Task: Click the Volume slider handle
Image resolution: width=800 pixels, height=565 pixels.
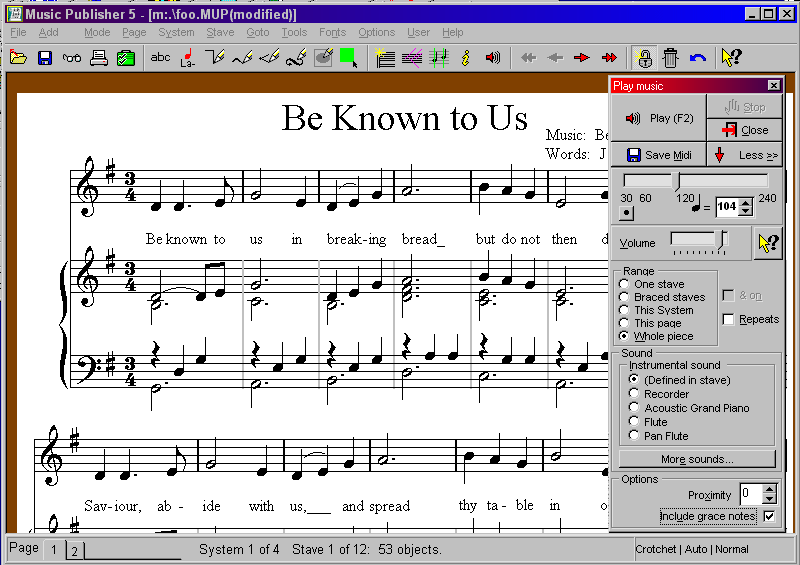Action: tap(722, 240)
